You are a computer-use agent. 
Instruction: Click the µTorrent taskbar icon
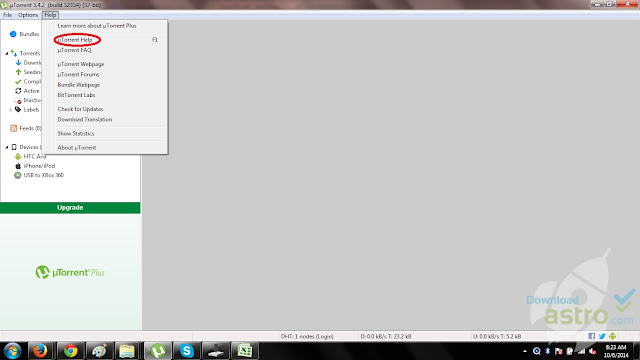(x=158, y=351)
